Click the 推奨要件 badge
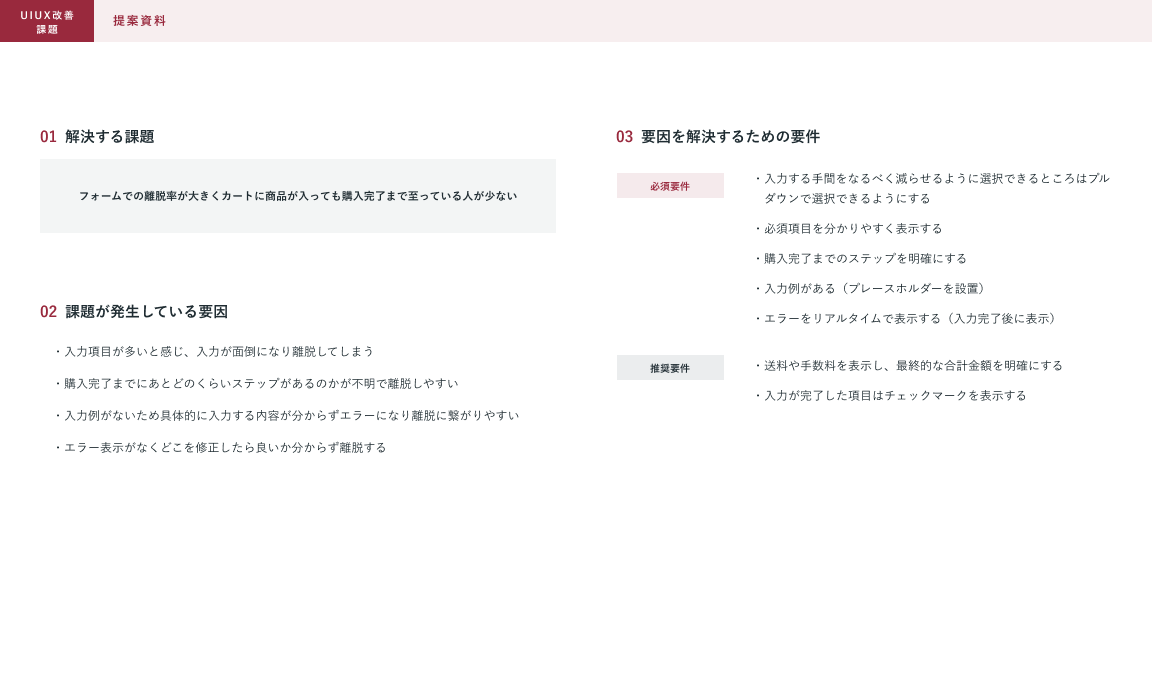The width and height of the screenshot is (1152, 700). click(670, 368)
